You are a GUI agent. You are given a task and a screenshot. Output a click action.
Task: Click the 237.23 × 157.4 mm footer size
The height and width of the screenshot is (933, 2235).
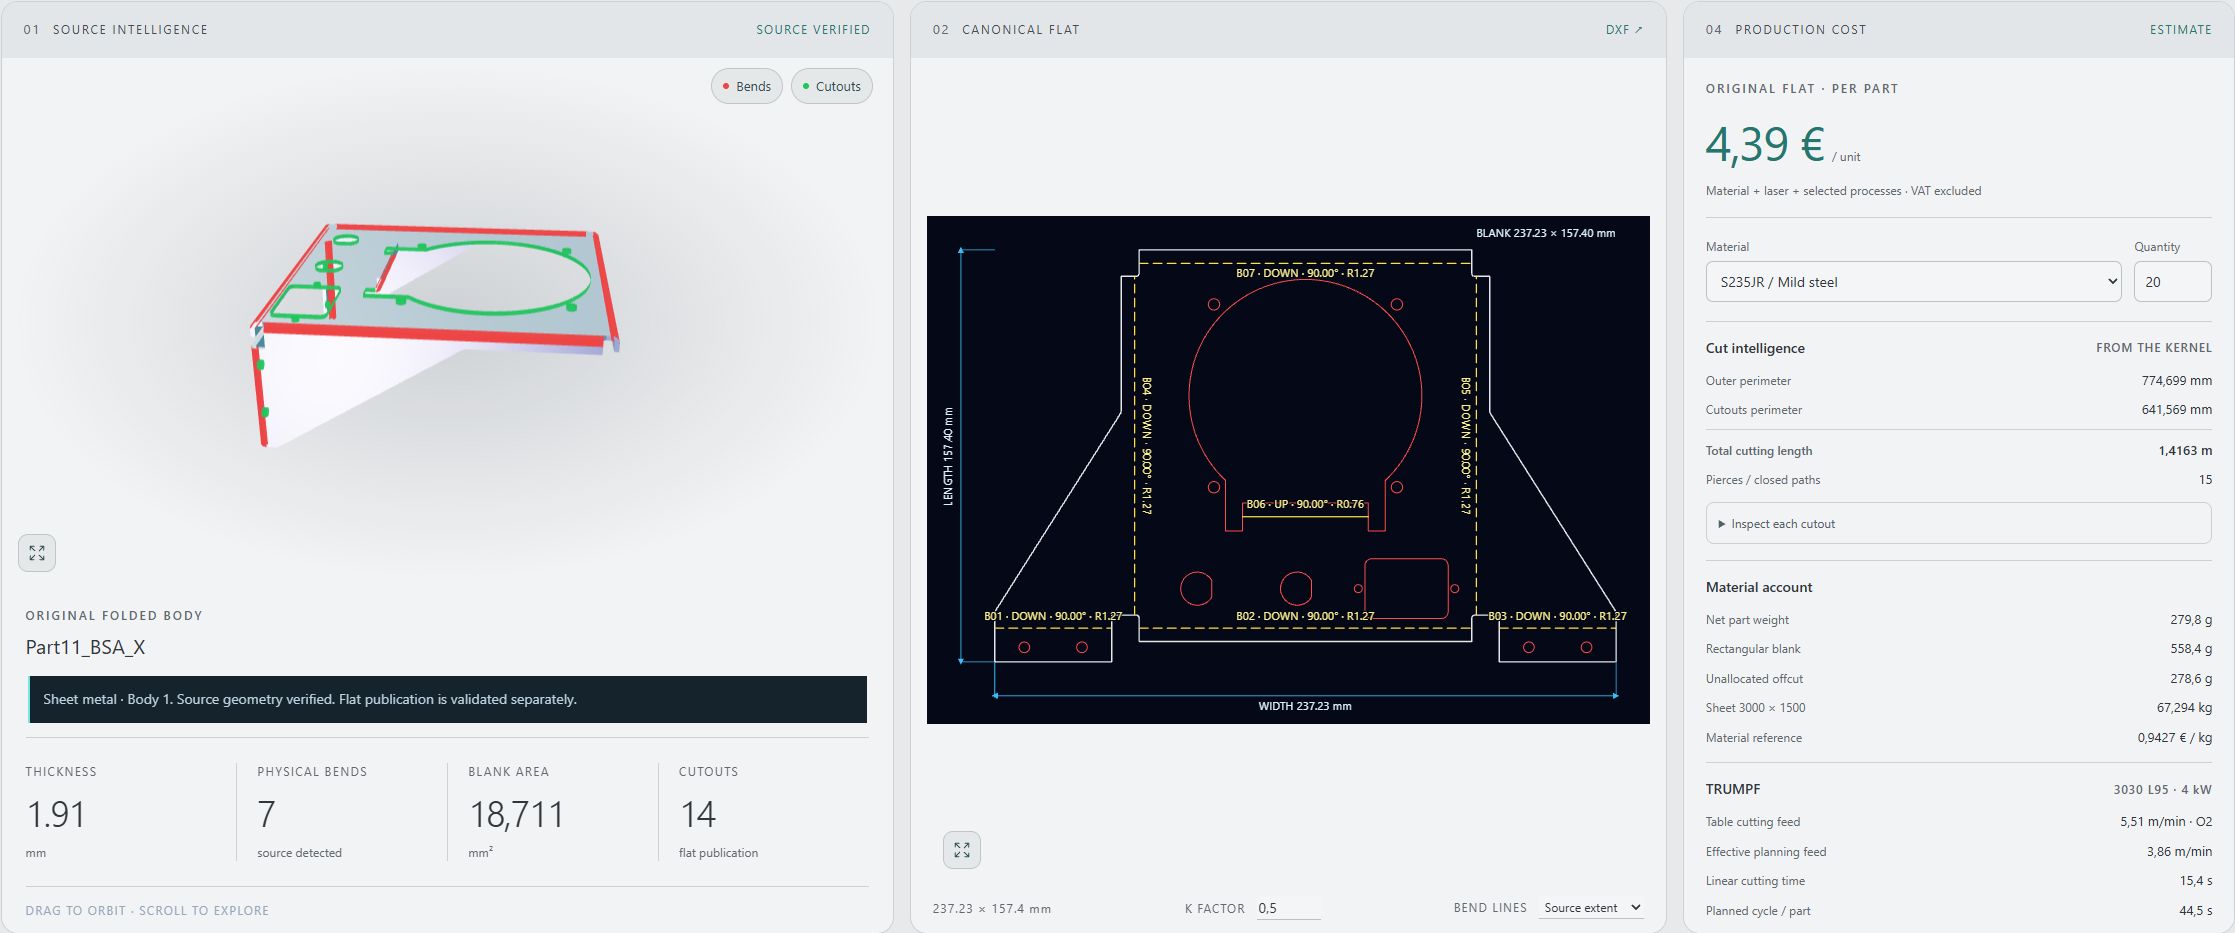[x=992, y=909]
